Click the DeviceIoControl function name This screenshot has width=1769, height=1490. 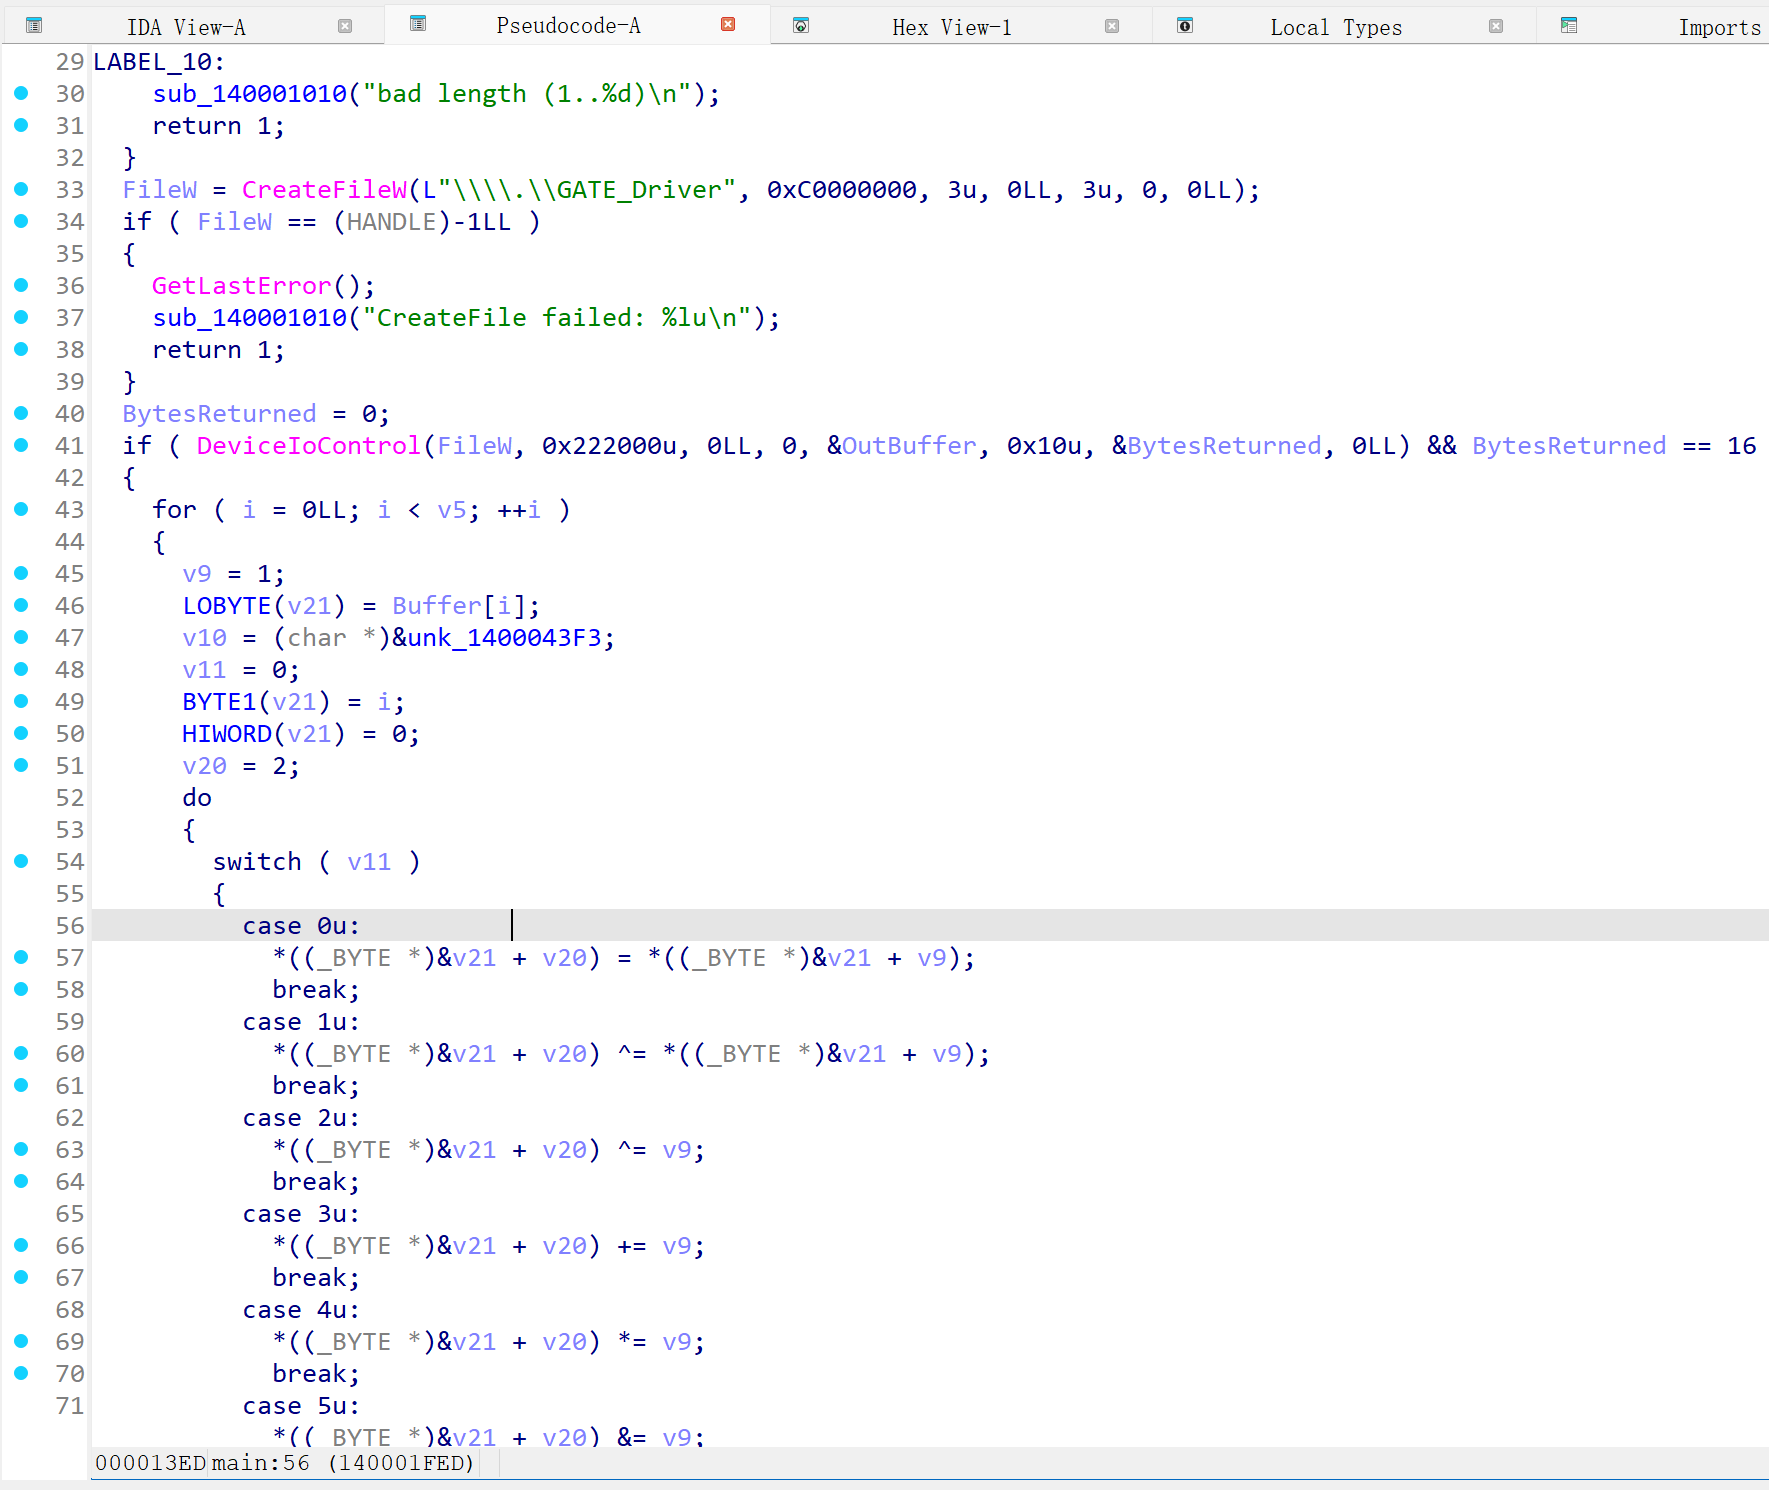(308, 446)
